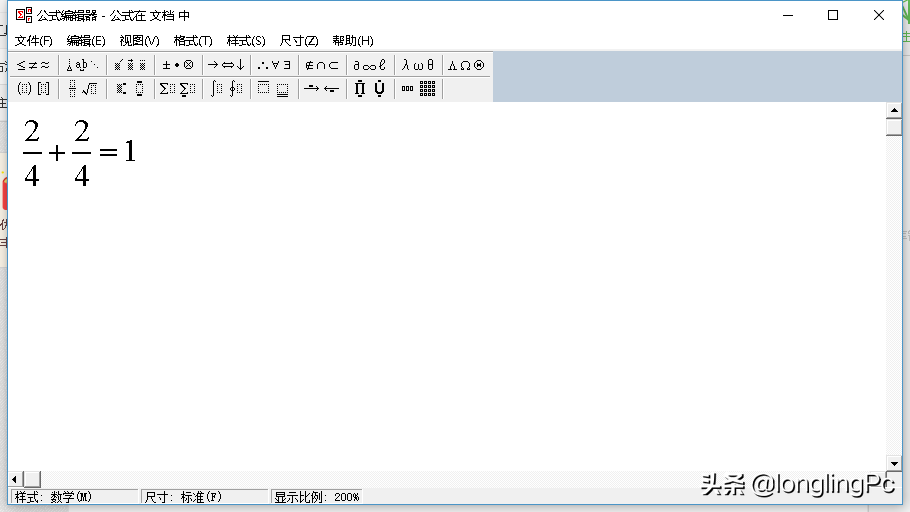
Task: Click the horizontal scrollbar thumb
Action: point(32,479)
